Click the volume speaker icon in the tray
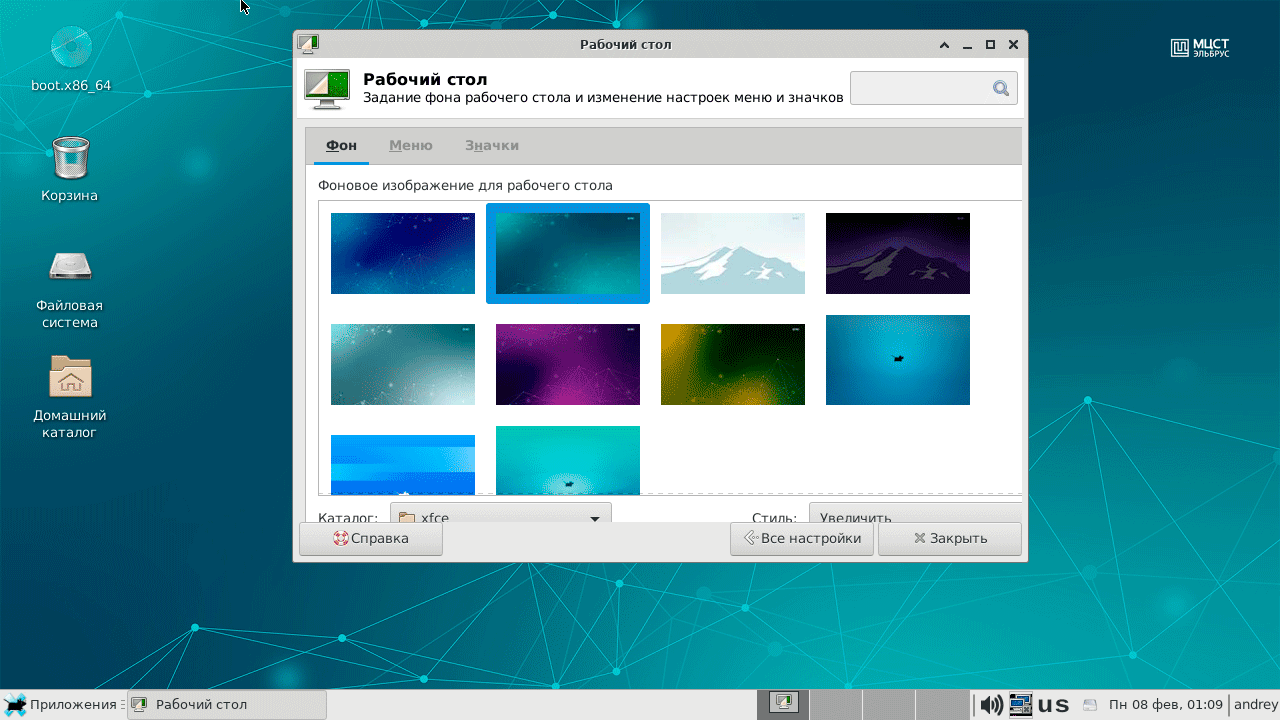The height and width of the screenshot is (720, 1280). pos(990,705)
